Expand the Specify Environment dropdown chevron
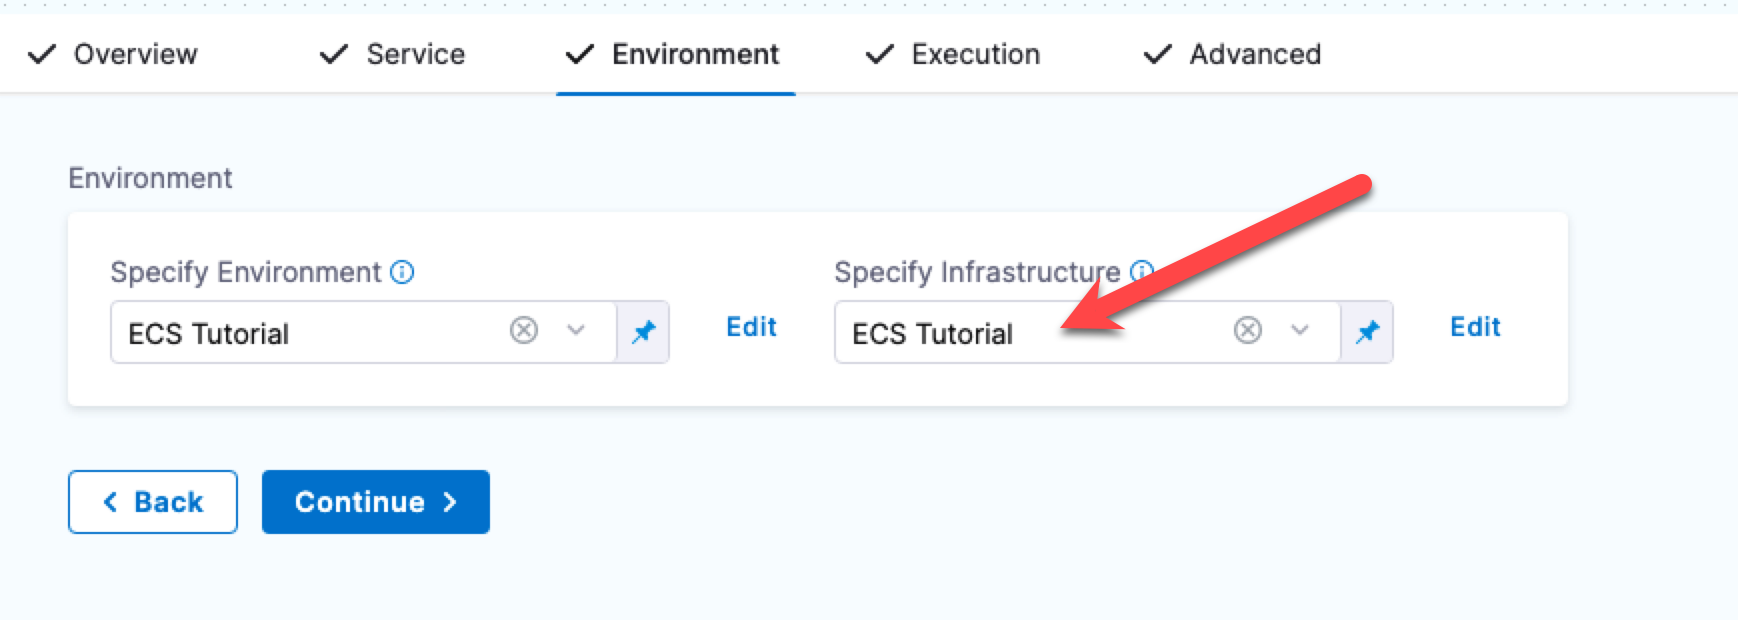 pos(576,330)
